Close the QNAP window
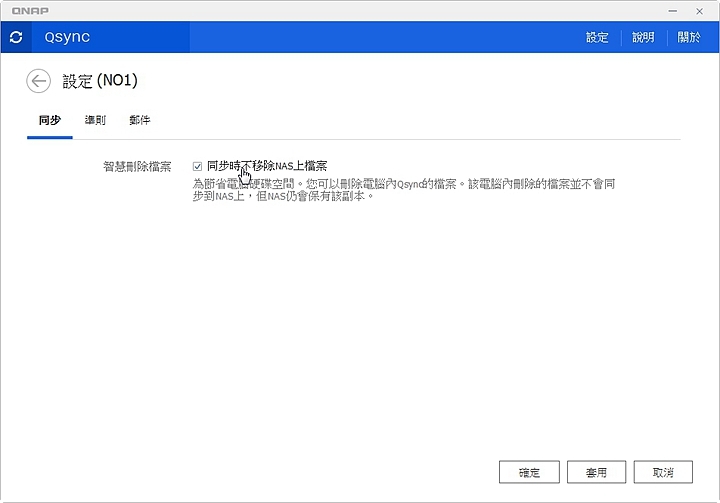720x503 pixels. point(699,11)
